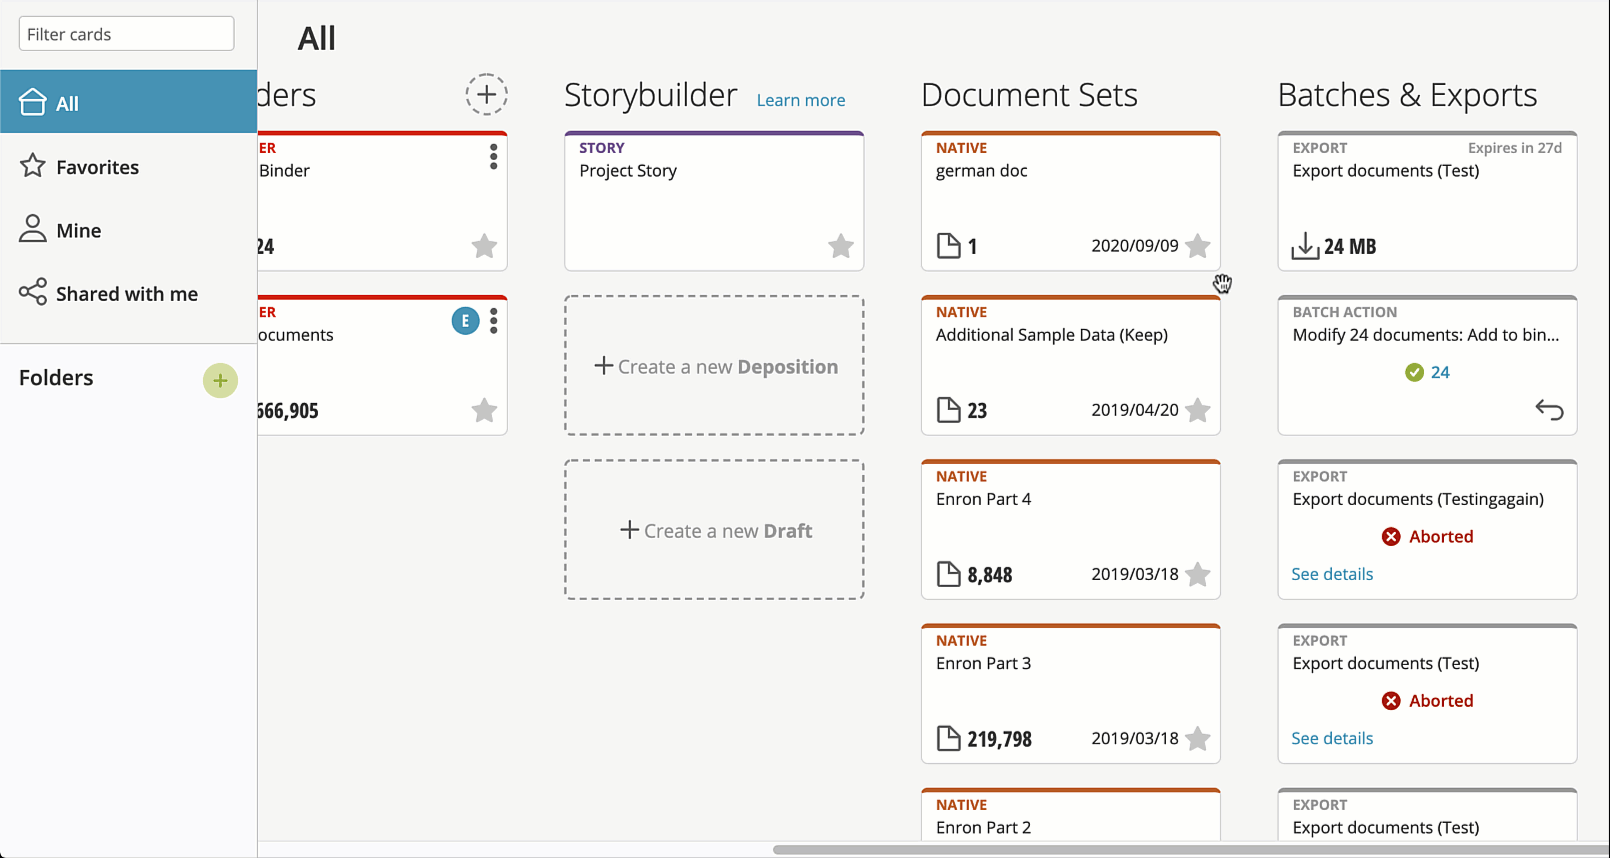See details for aborted Export documents (Test)
This screenshot has height=858, width=1610.
point(1332,738)
